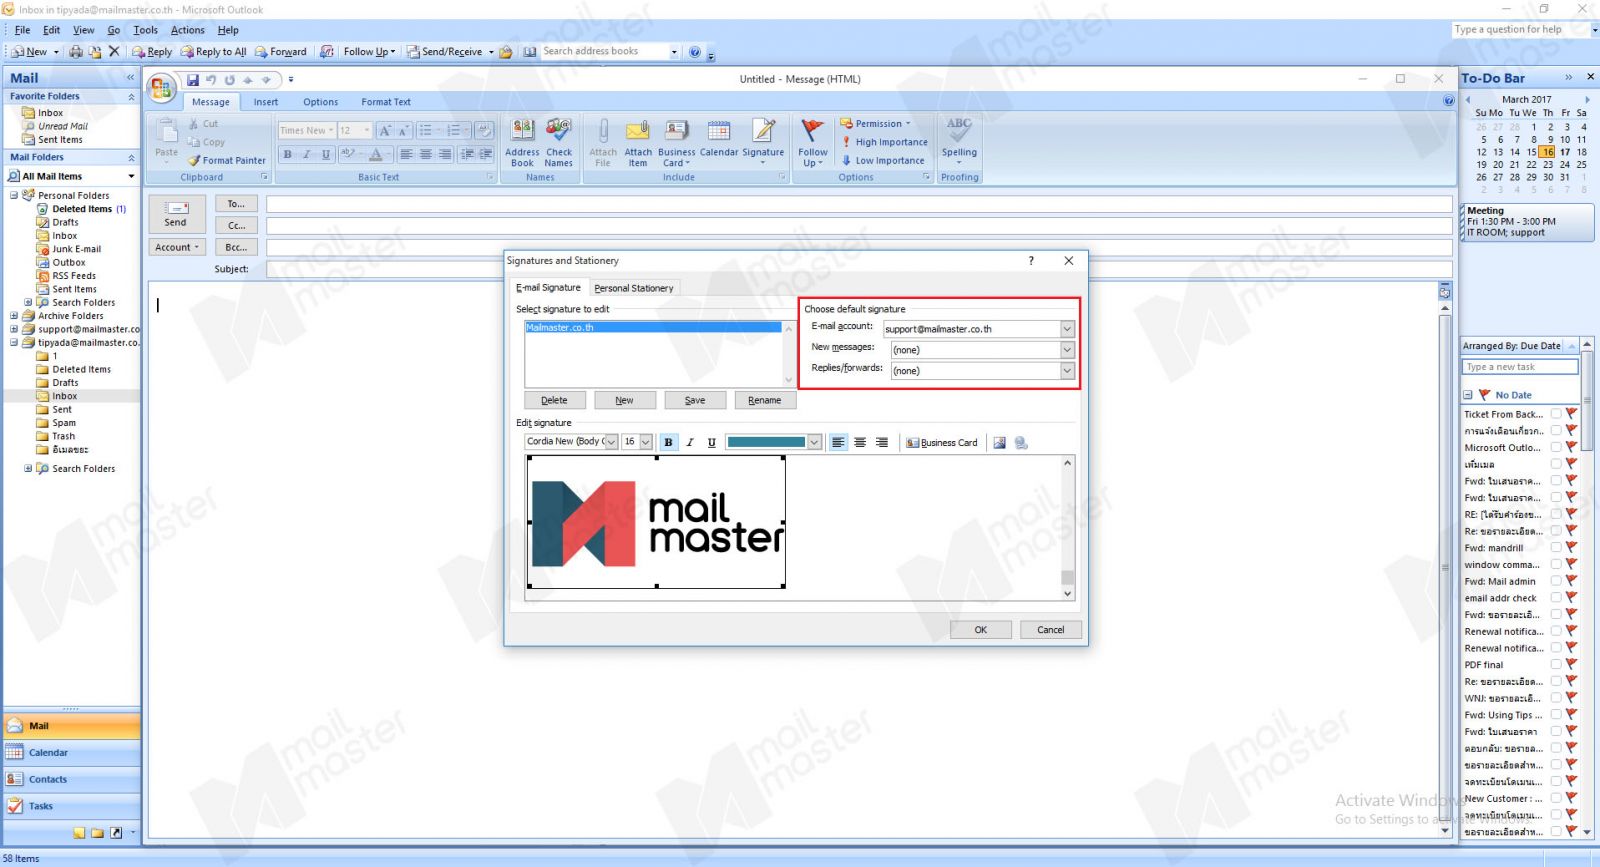Open Actions menu in Outlook

pyautogui.click(x=187, y=30)
